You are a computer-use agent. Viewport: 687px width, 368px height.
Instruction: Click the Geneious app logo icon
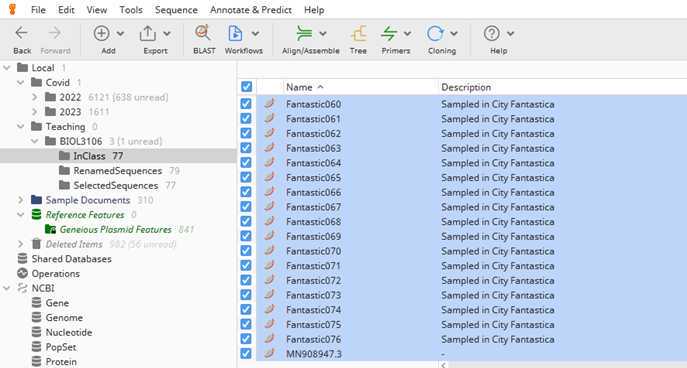(x=12, y=9)
